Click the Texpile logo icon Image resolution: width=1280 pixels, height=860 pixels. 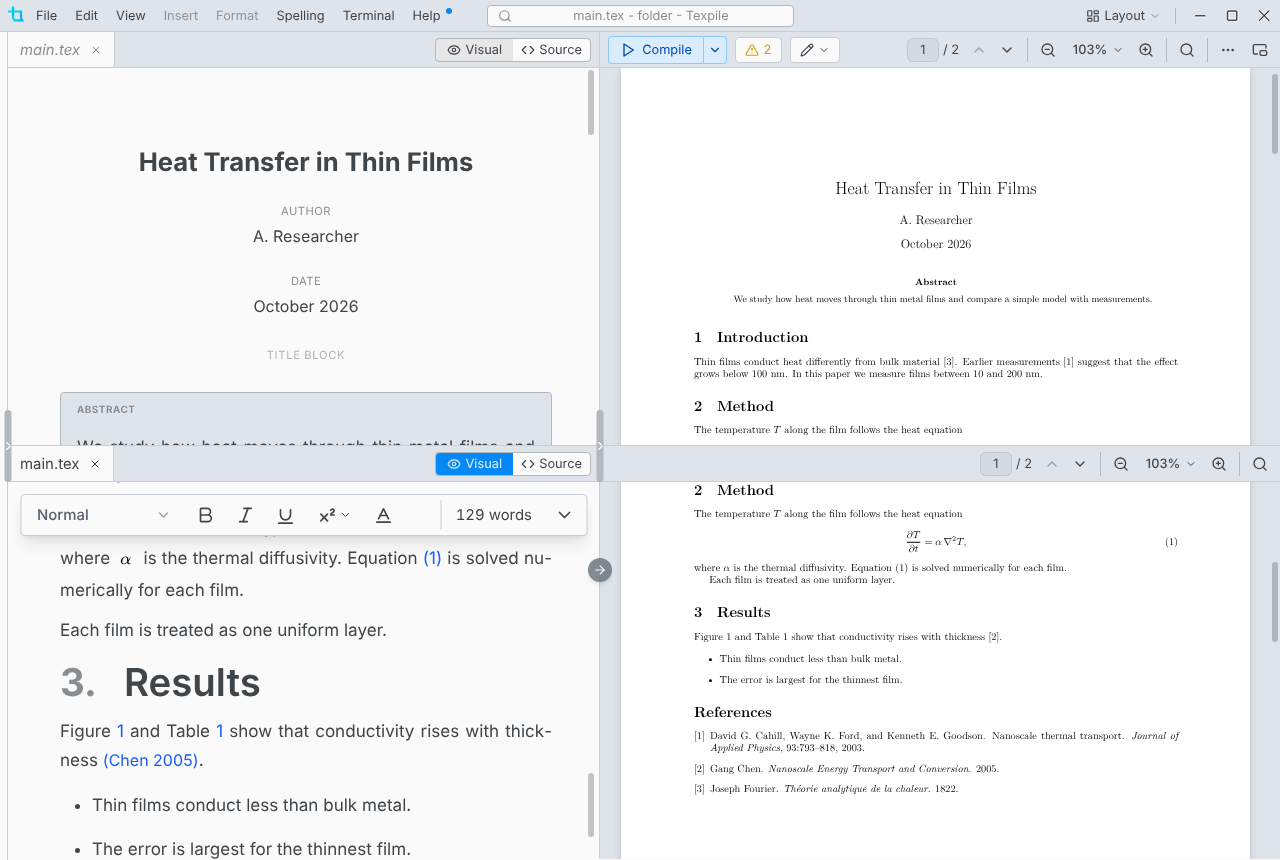pyautogui.click(x=15, y=15)
